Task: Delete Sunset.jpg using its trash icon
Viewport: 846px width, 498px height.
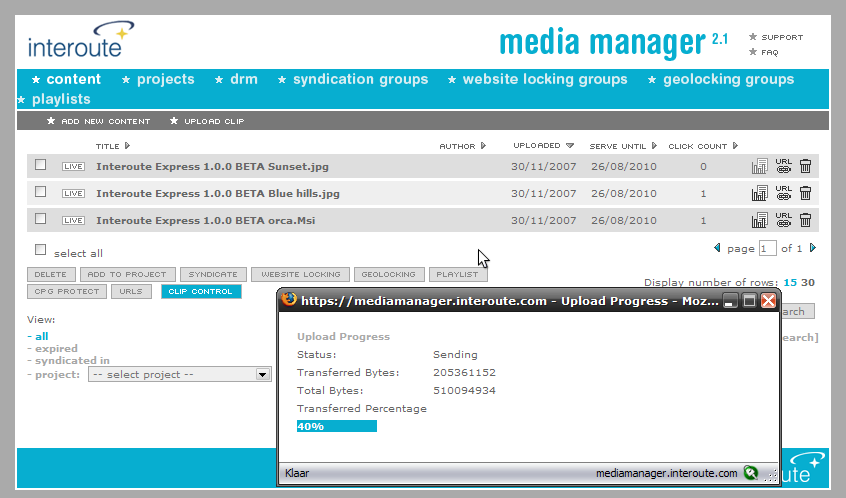Action: (806, 166)
